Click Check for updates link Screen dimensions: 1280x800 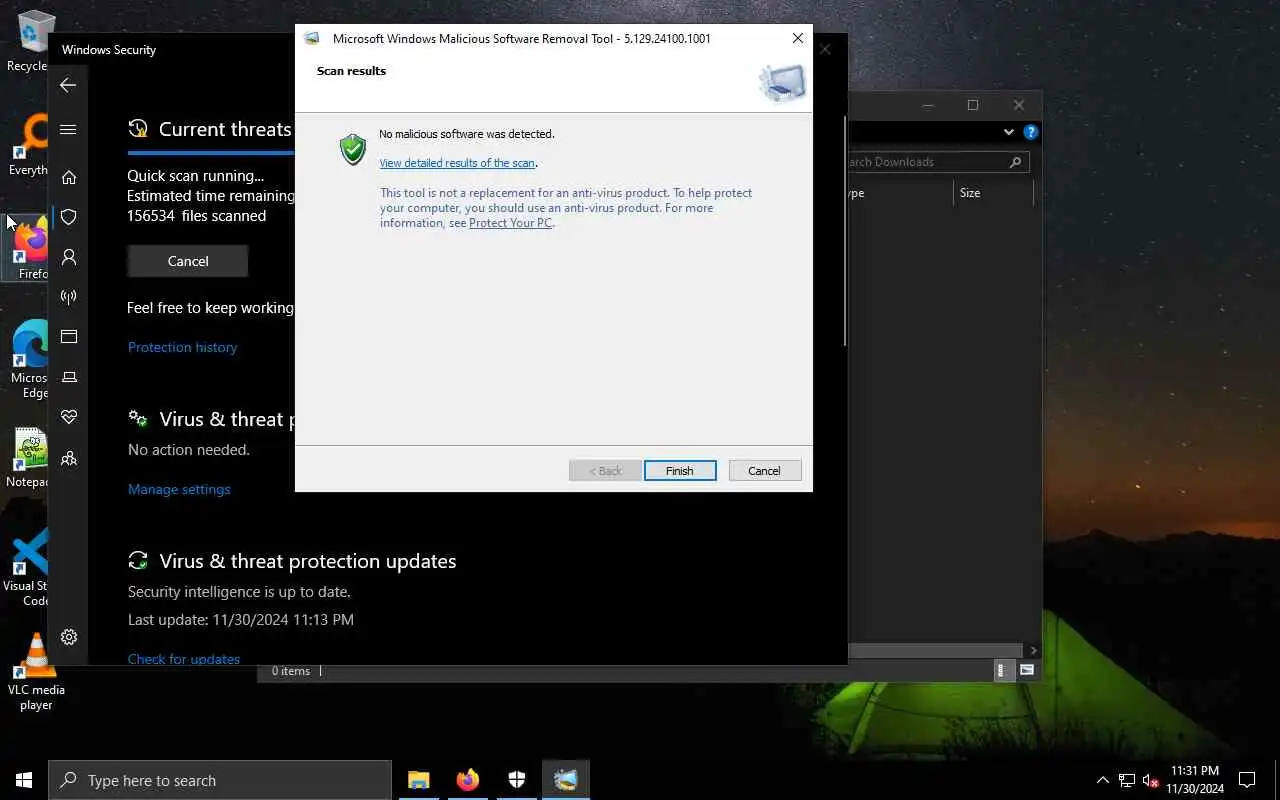click(x=184, y=659)
